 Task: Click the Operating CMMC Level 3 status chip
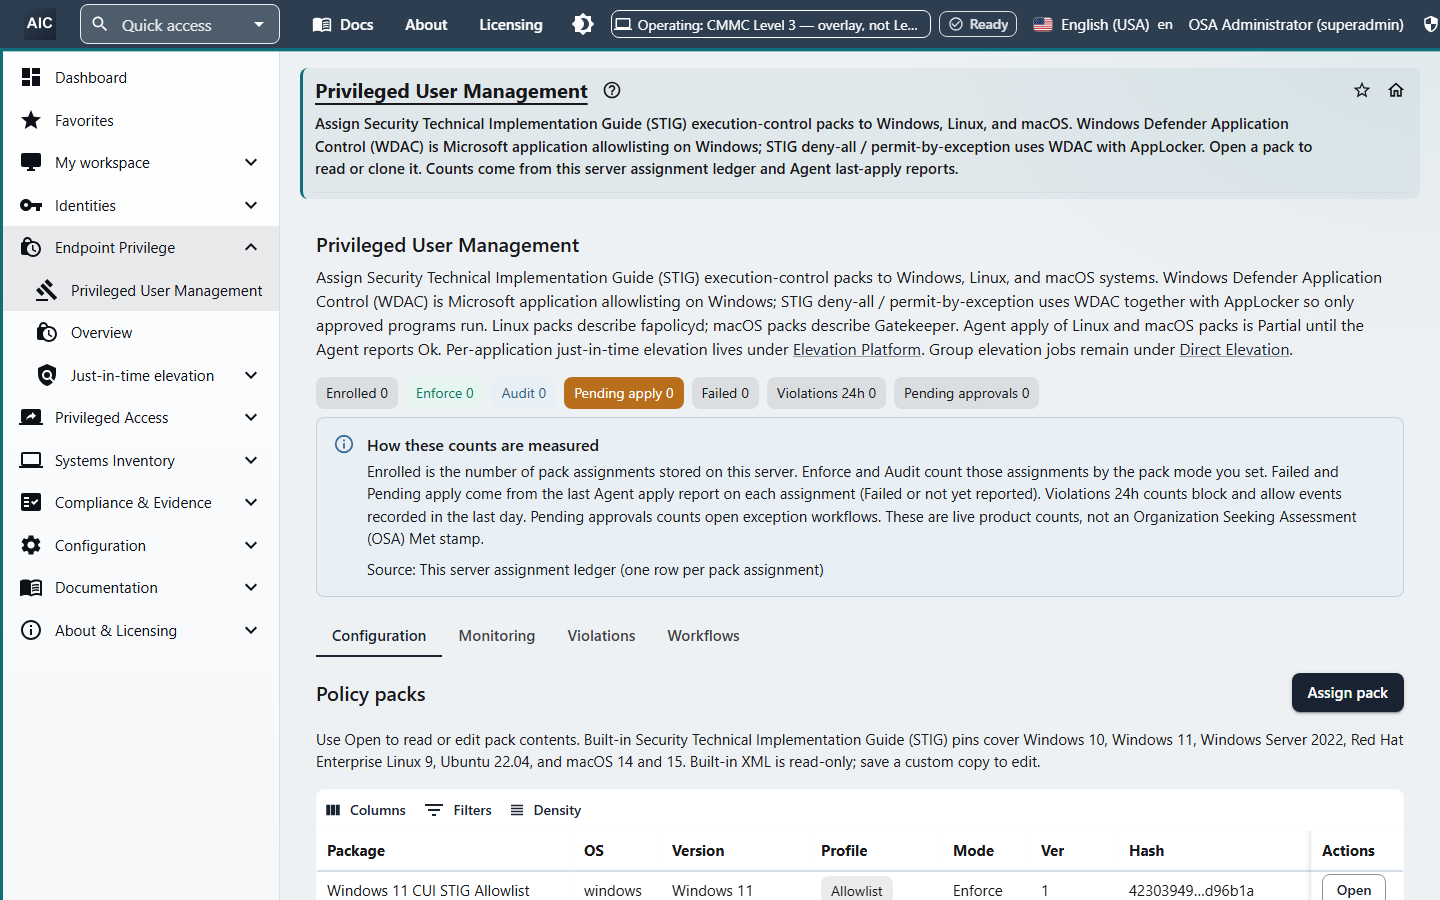tap(770, 24)
